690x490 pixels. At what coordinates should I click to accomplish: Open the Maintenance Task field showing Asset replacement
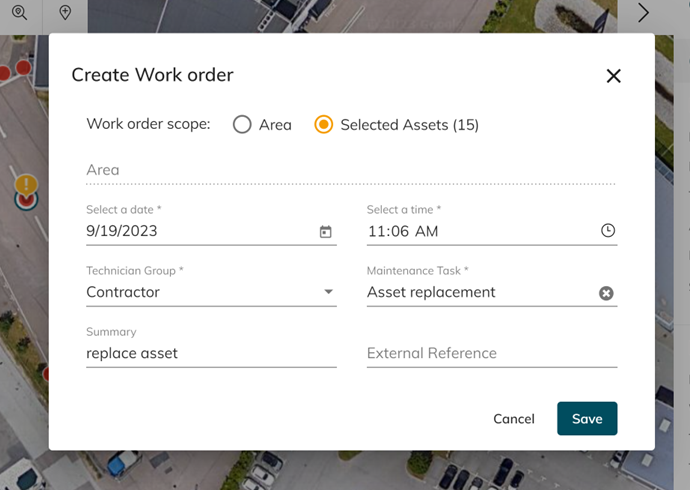pyautogui.click(x=478, y=293)
